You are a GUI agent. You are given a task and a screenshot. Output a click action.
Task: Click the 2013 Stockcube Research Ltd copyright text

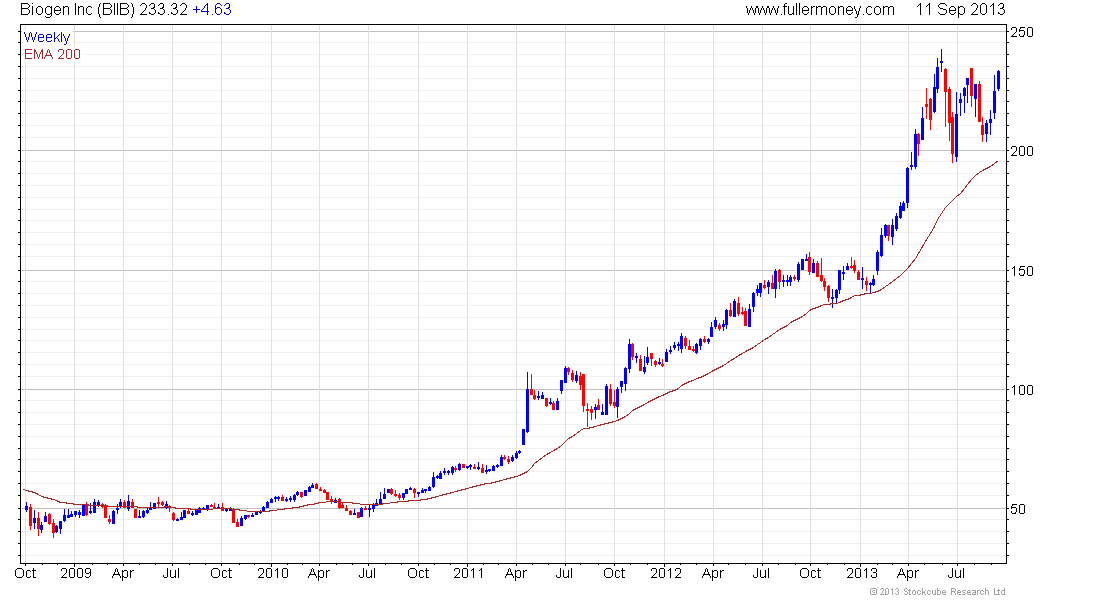pos(937,592)
